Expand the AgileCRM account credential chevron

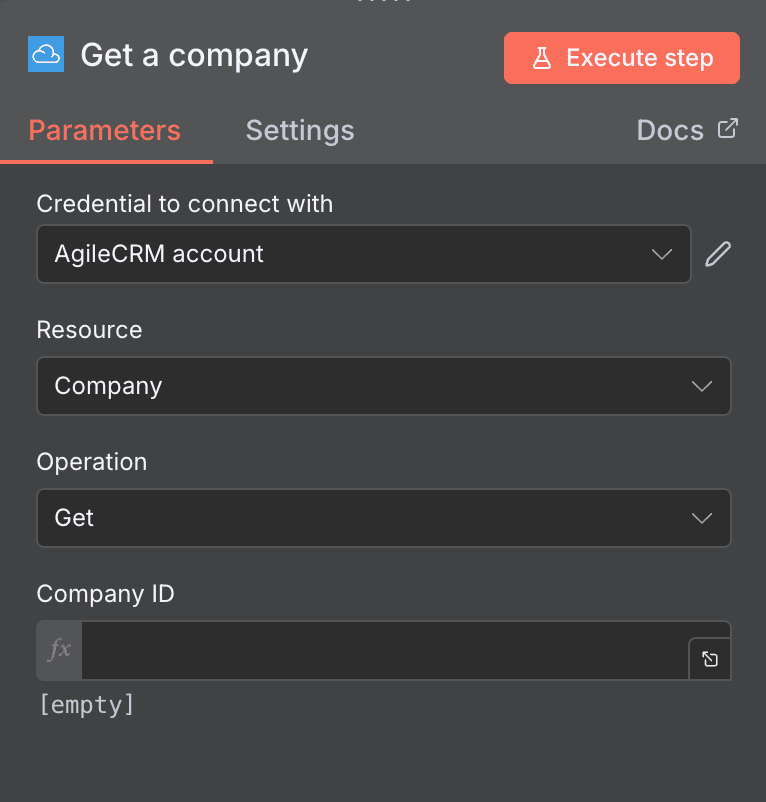click(662, 254)
